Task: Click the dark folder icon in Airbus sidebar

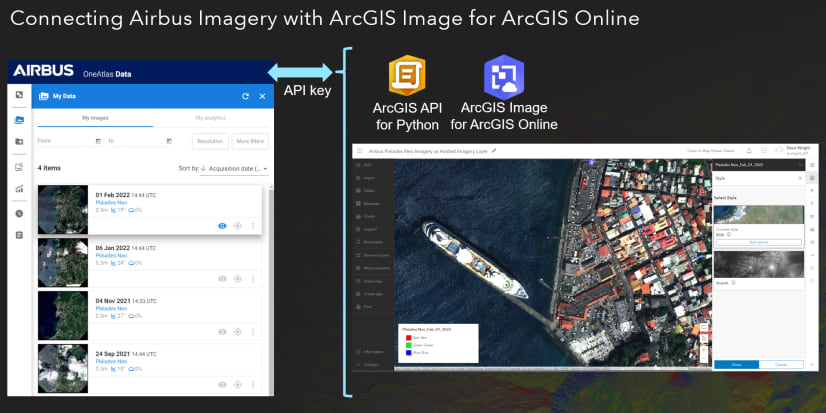Action: pyautogui.click(x=19, y=141)
